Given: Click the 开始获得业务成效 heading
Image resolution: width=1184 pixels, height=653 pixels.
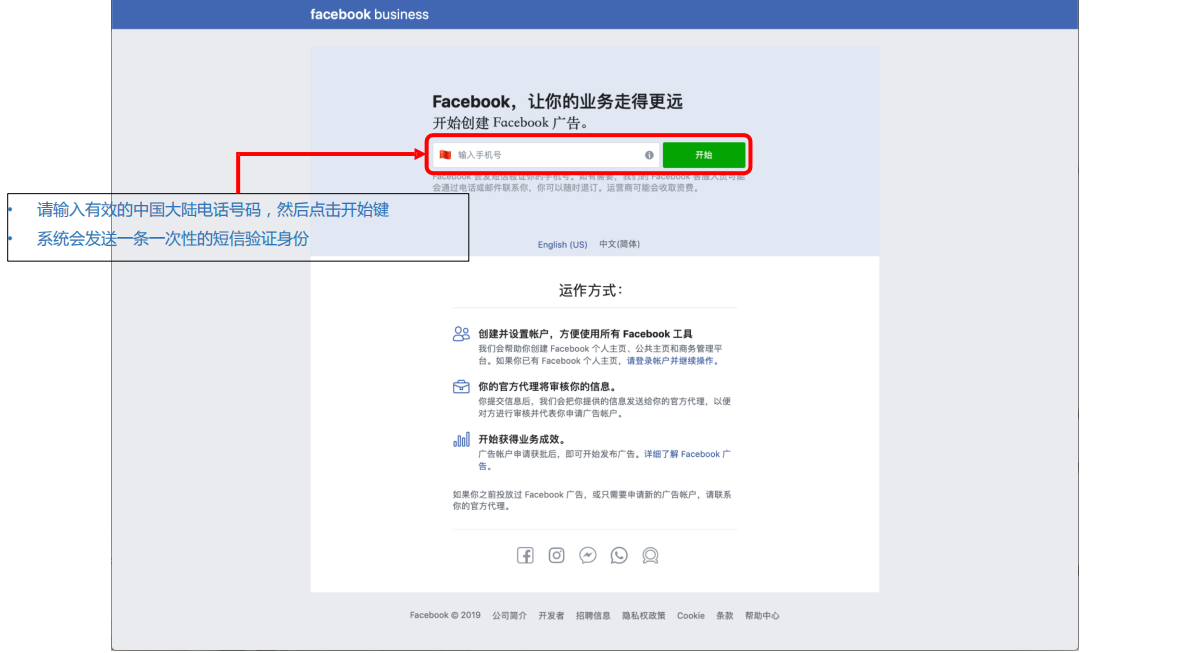Looking at the screenshot, I should pyautogui.click(x=522, y=439).
